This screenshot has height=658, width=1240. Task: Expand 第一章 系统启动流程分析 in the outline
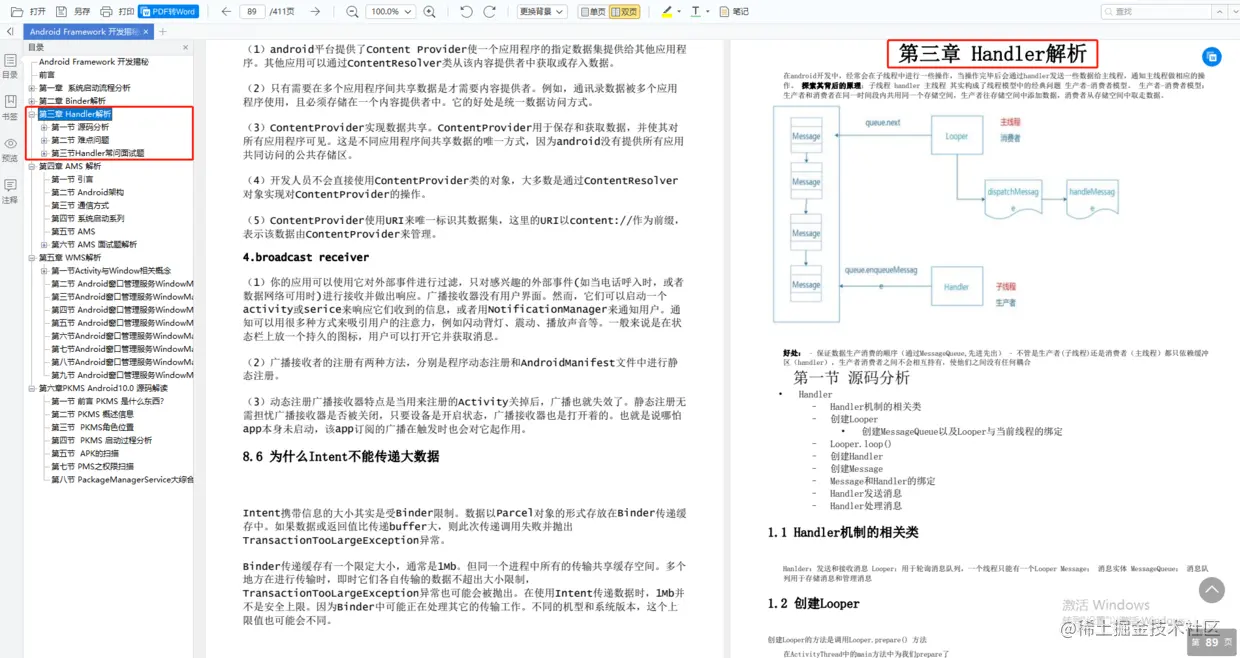click(x=32, y=88)
